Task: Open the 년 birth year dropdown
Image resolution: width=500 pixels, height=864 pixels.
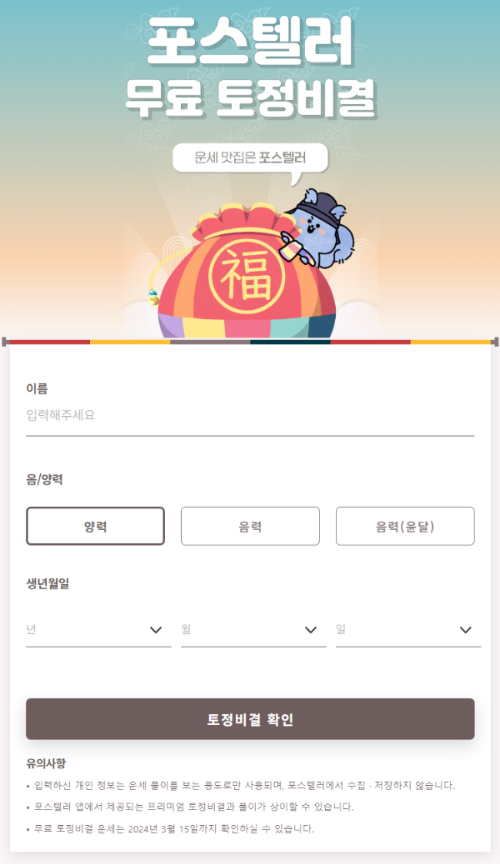Action: 99,630
